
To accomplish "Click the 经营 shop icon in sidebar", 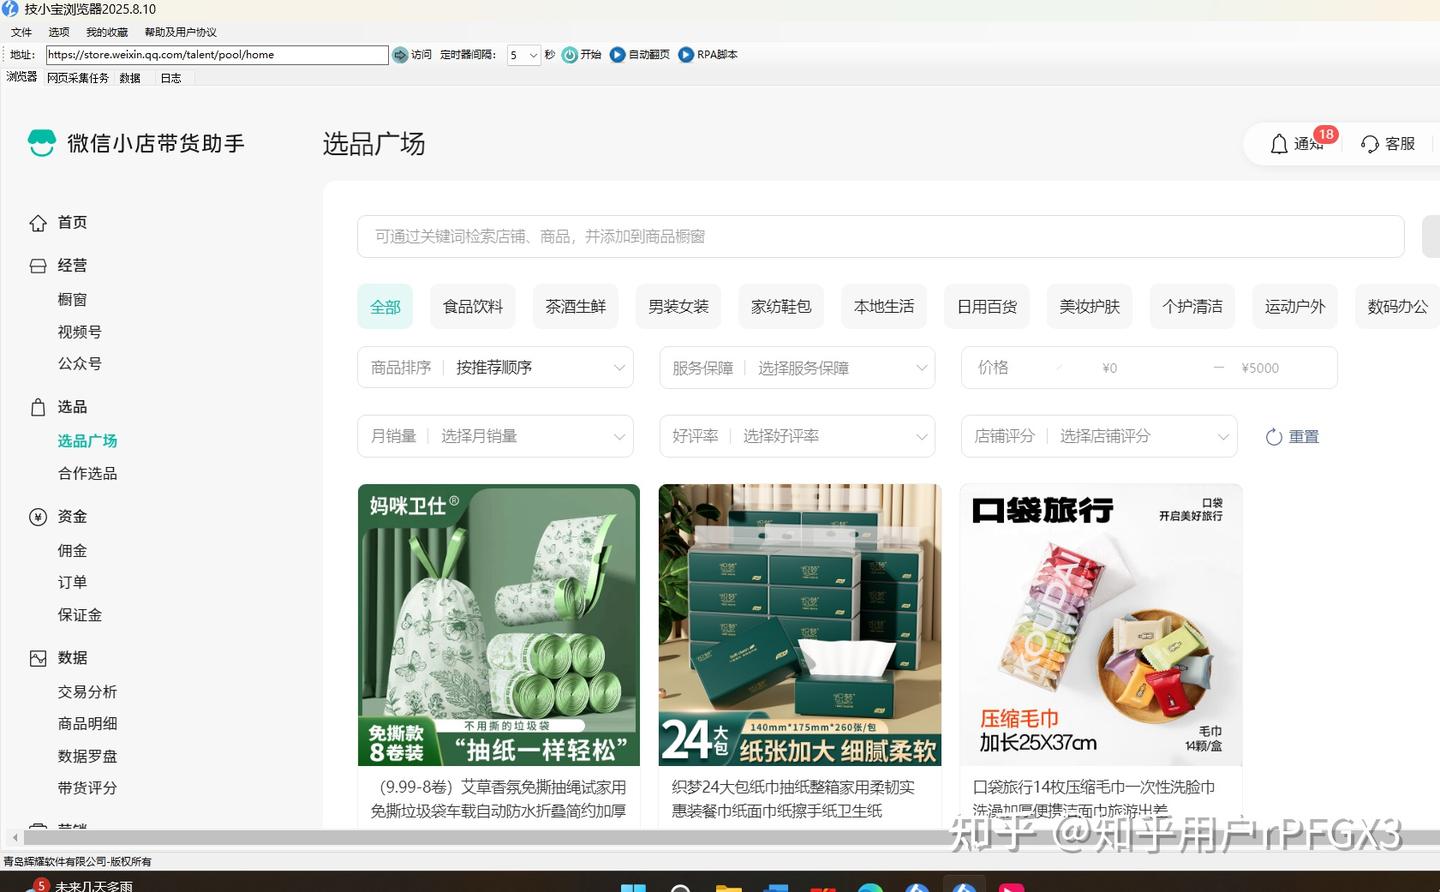I will coord(38,266).
